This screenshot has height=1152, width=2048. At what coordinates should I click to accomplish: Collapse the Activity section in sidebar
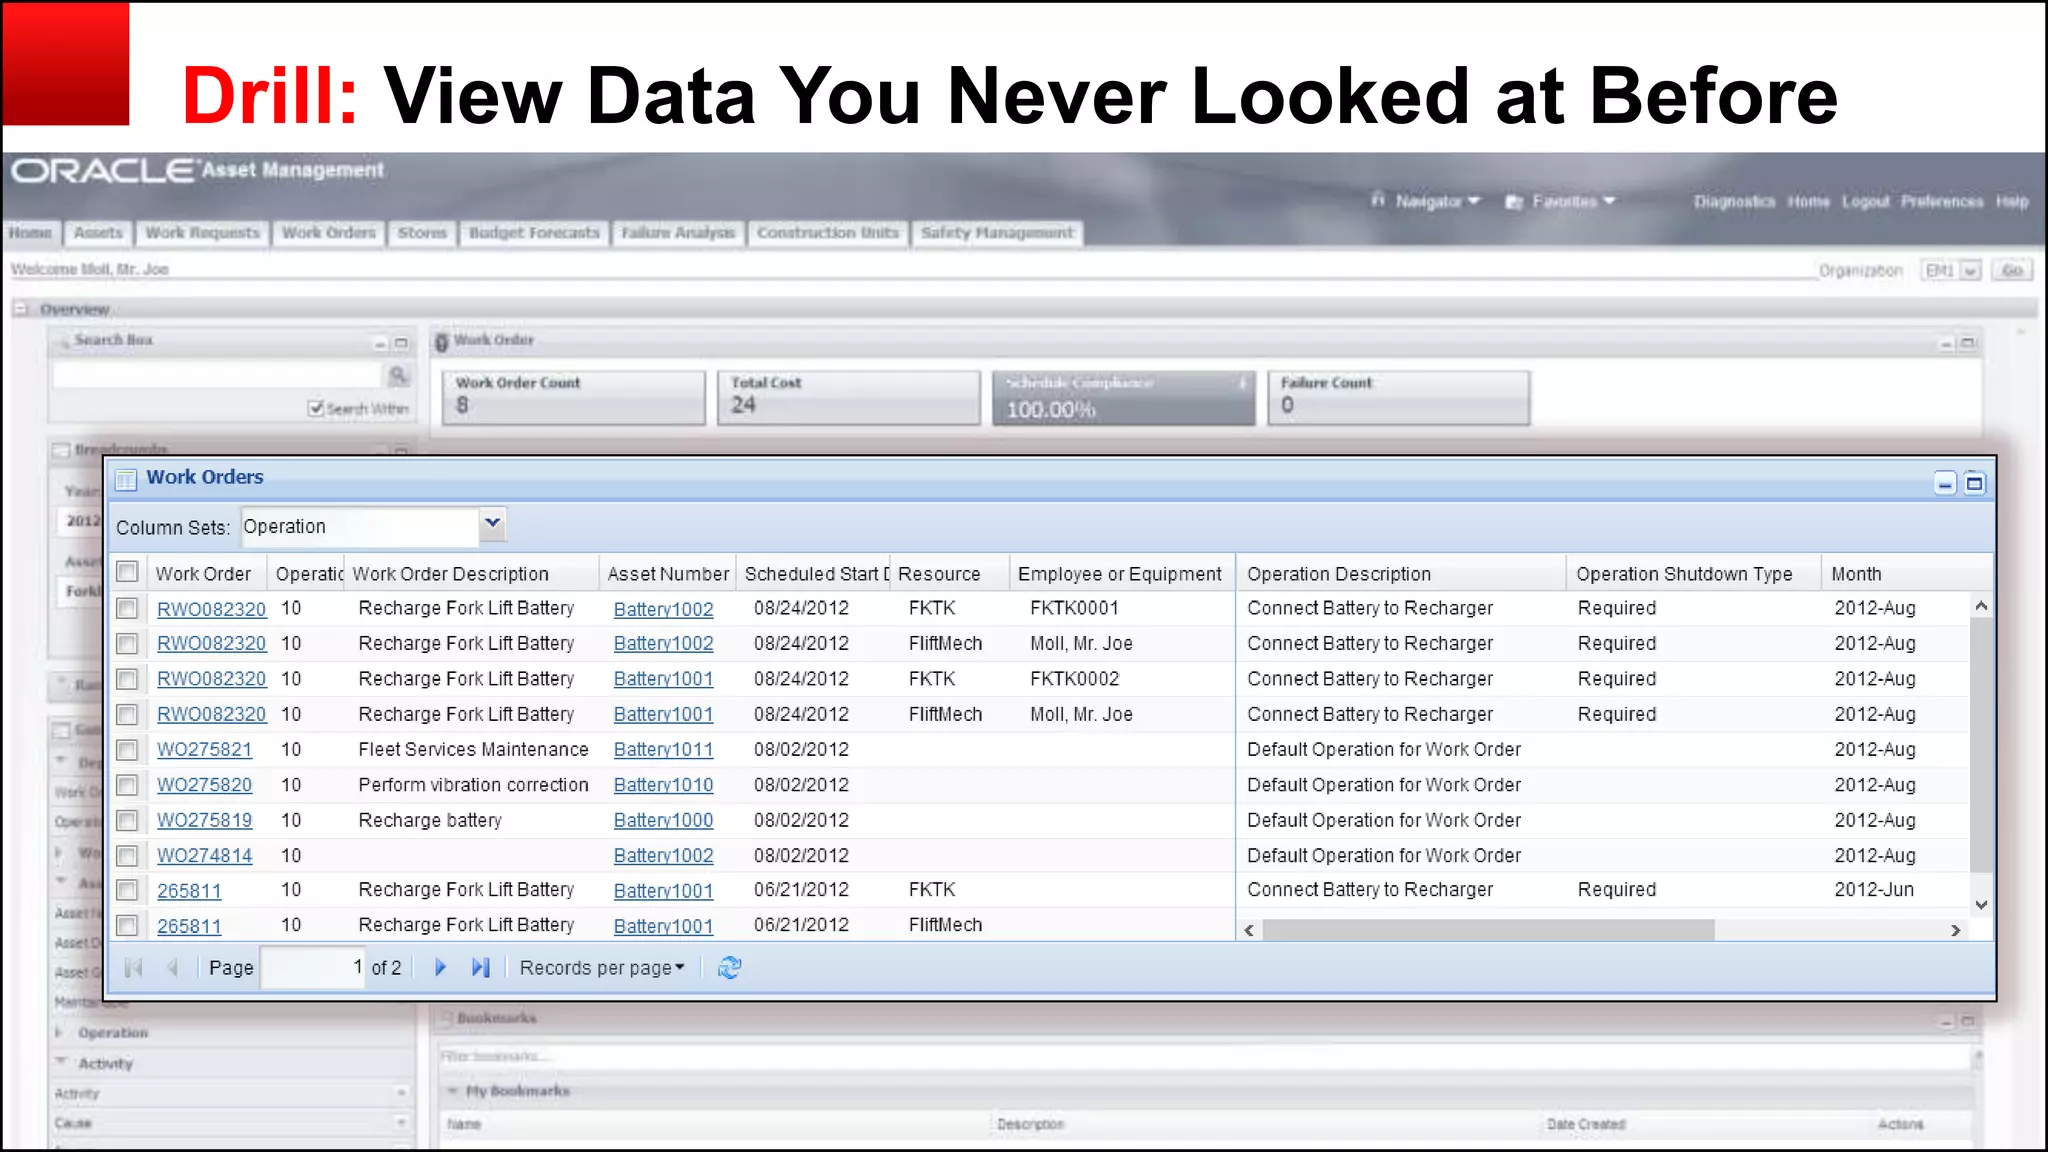60,1062
